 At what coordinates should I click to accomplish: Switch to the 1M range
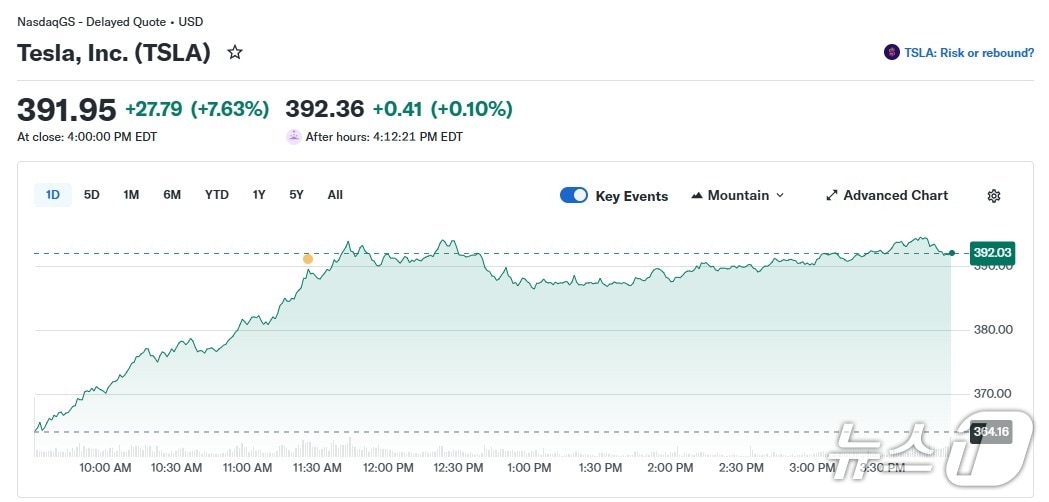coord(131,195)
